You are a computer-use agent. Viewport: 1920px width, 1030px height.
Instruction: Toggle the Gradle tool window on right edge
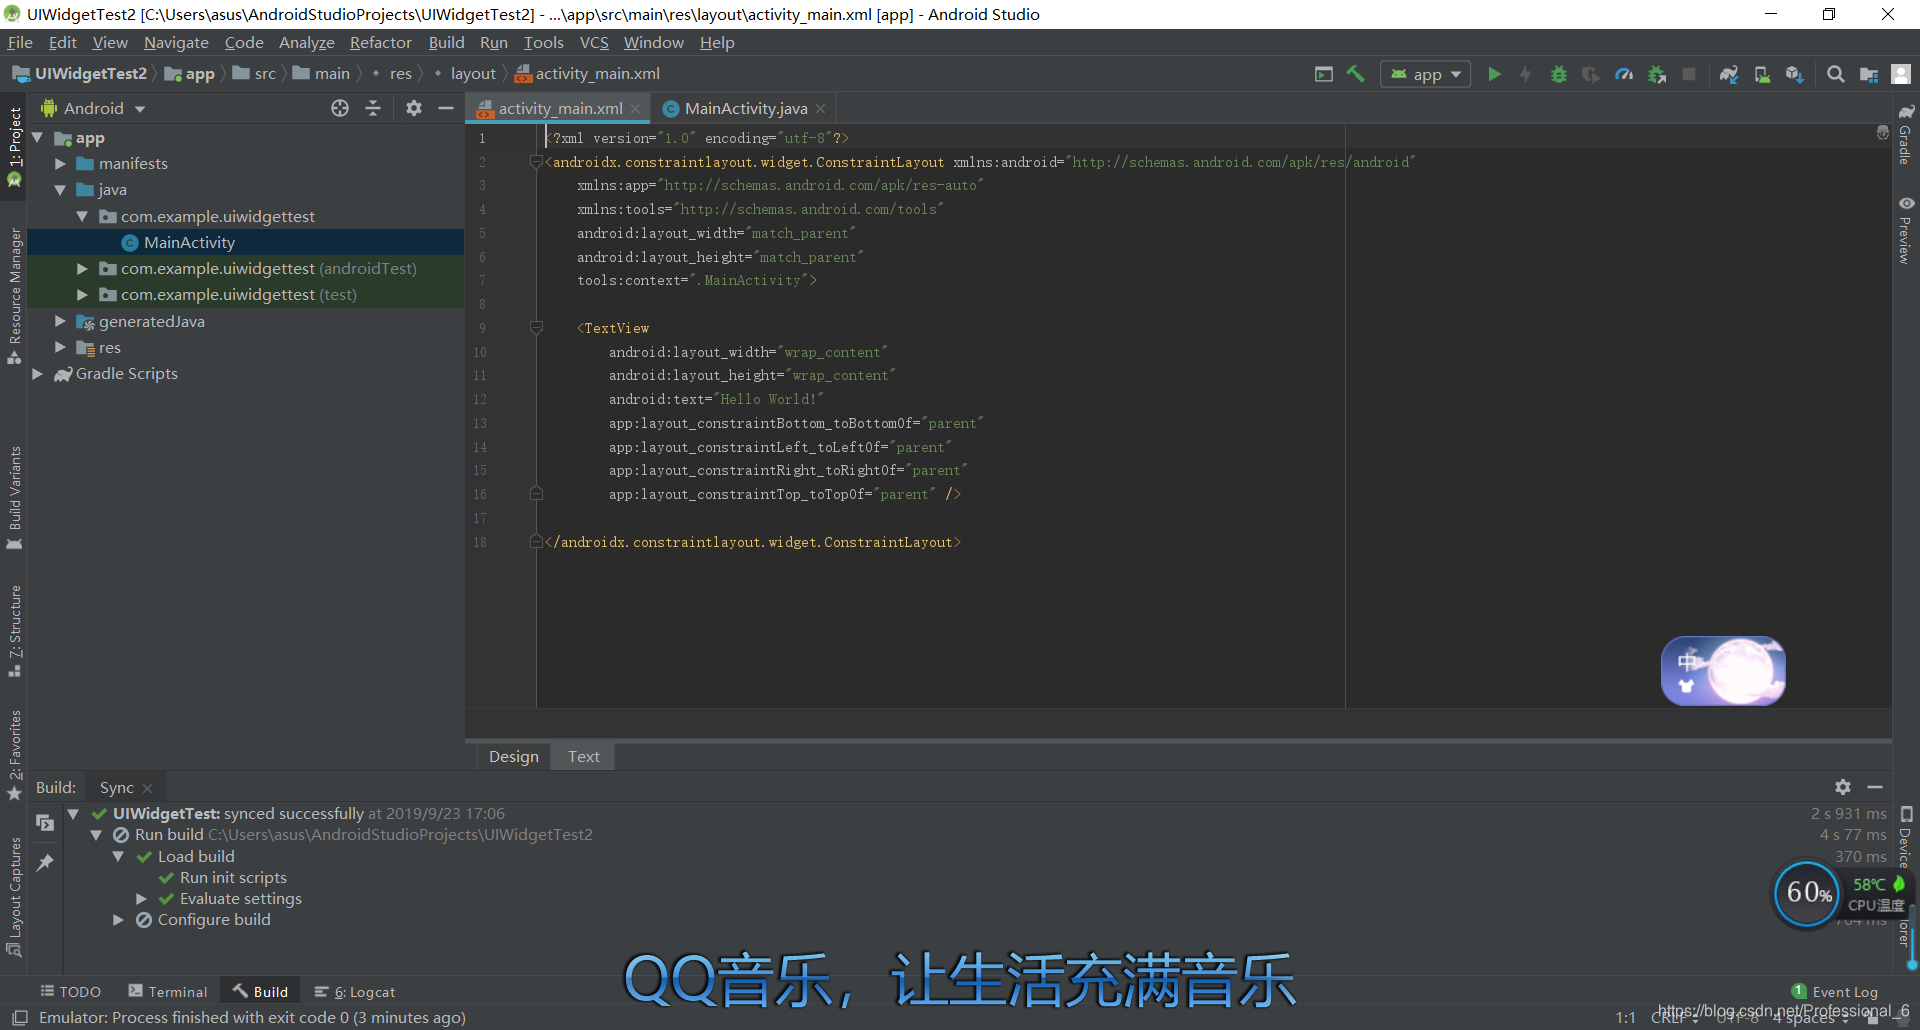pyautogui.click(x=1906, y=134)
